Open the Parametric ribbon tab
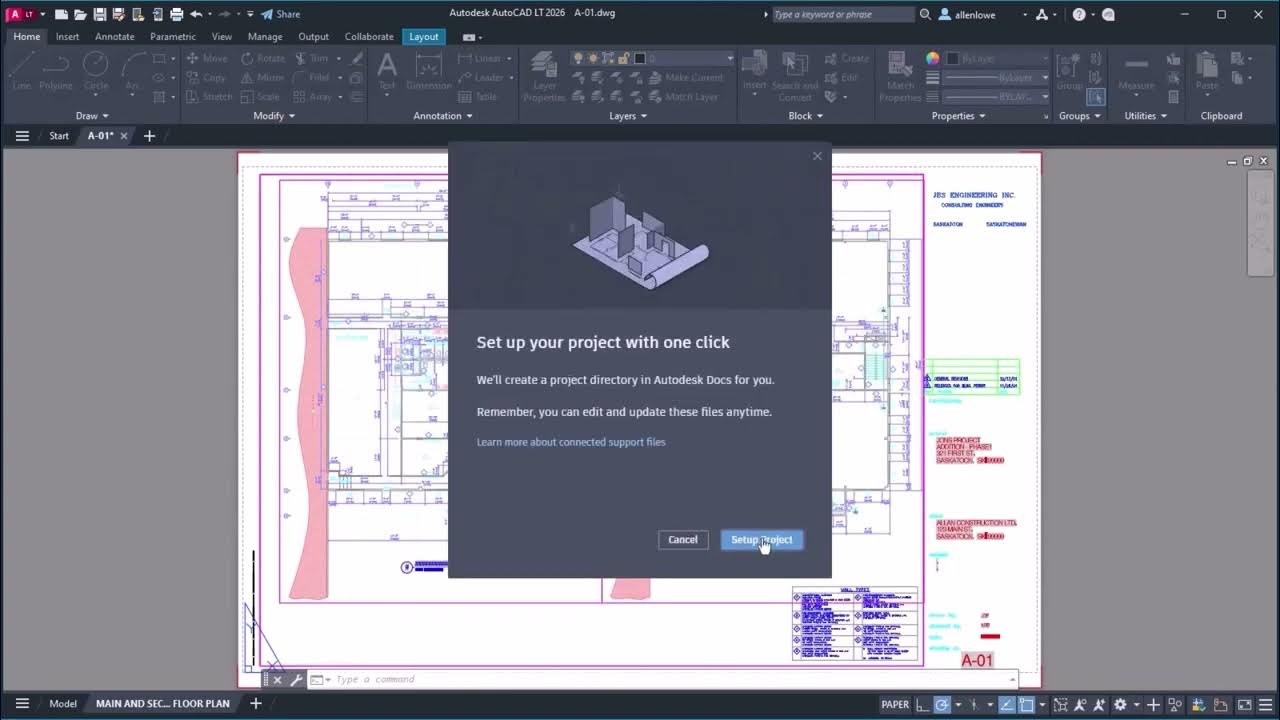 (x=172, y=36)
